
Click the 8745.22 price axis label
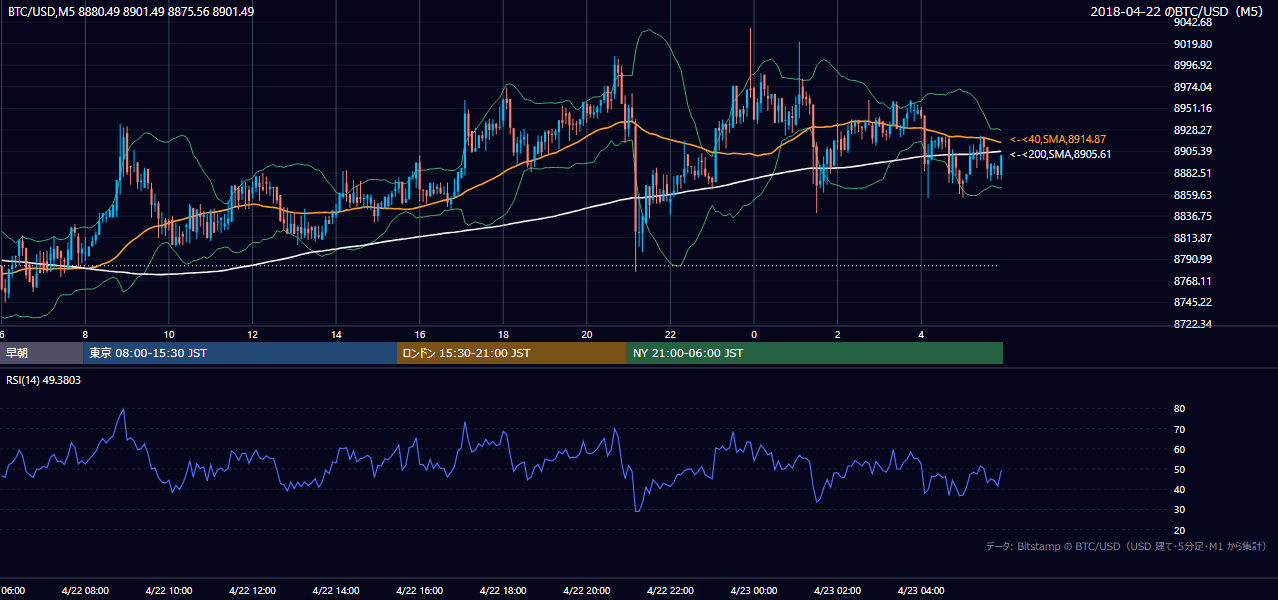(x=1193, y=302)
